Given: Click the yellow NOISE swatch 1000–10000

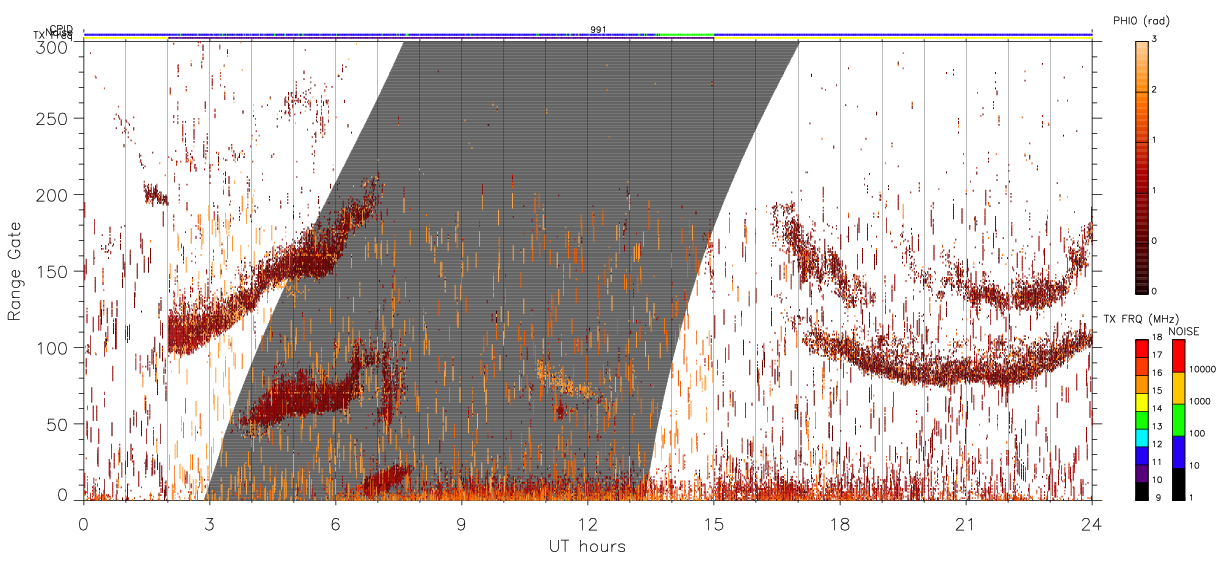Looking at the screenshot, I should (x=1179, y=388).
